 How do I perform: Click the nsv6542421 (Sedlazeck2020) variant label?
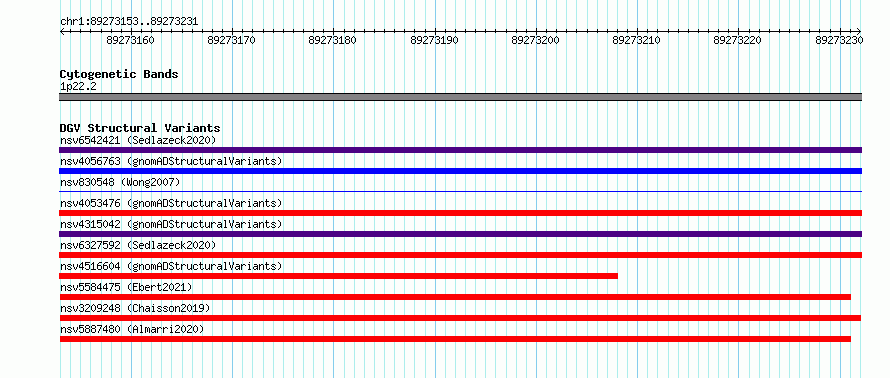pos(138,140)
